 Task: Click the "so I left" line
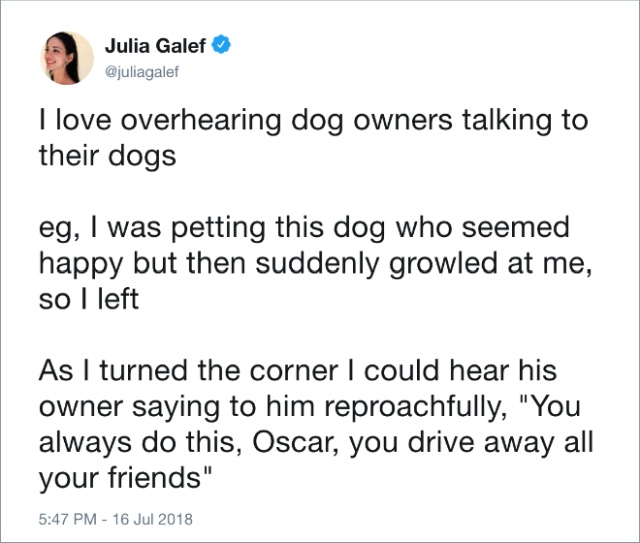pyautogui.click(x=88, y=299)
